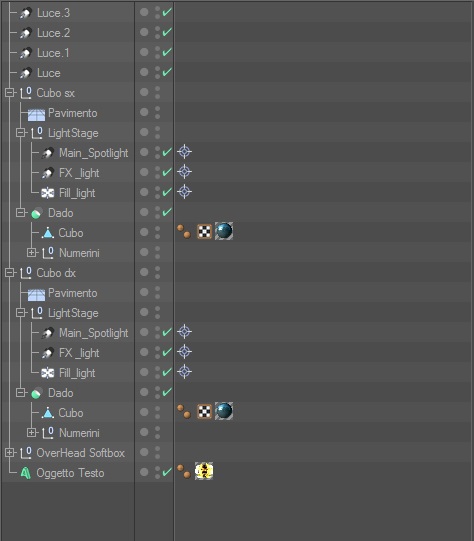This screenshot has height=541, width=474.
Task: Select 'FX _light' name under Cubo sx
Action: [79, 173]
